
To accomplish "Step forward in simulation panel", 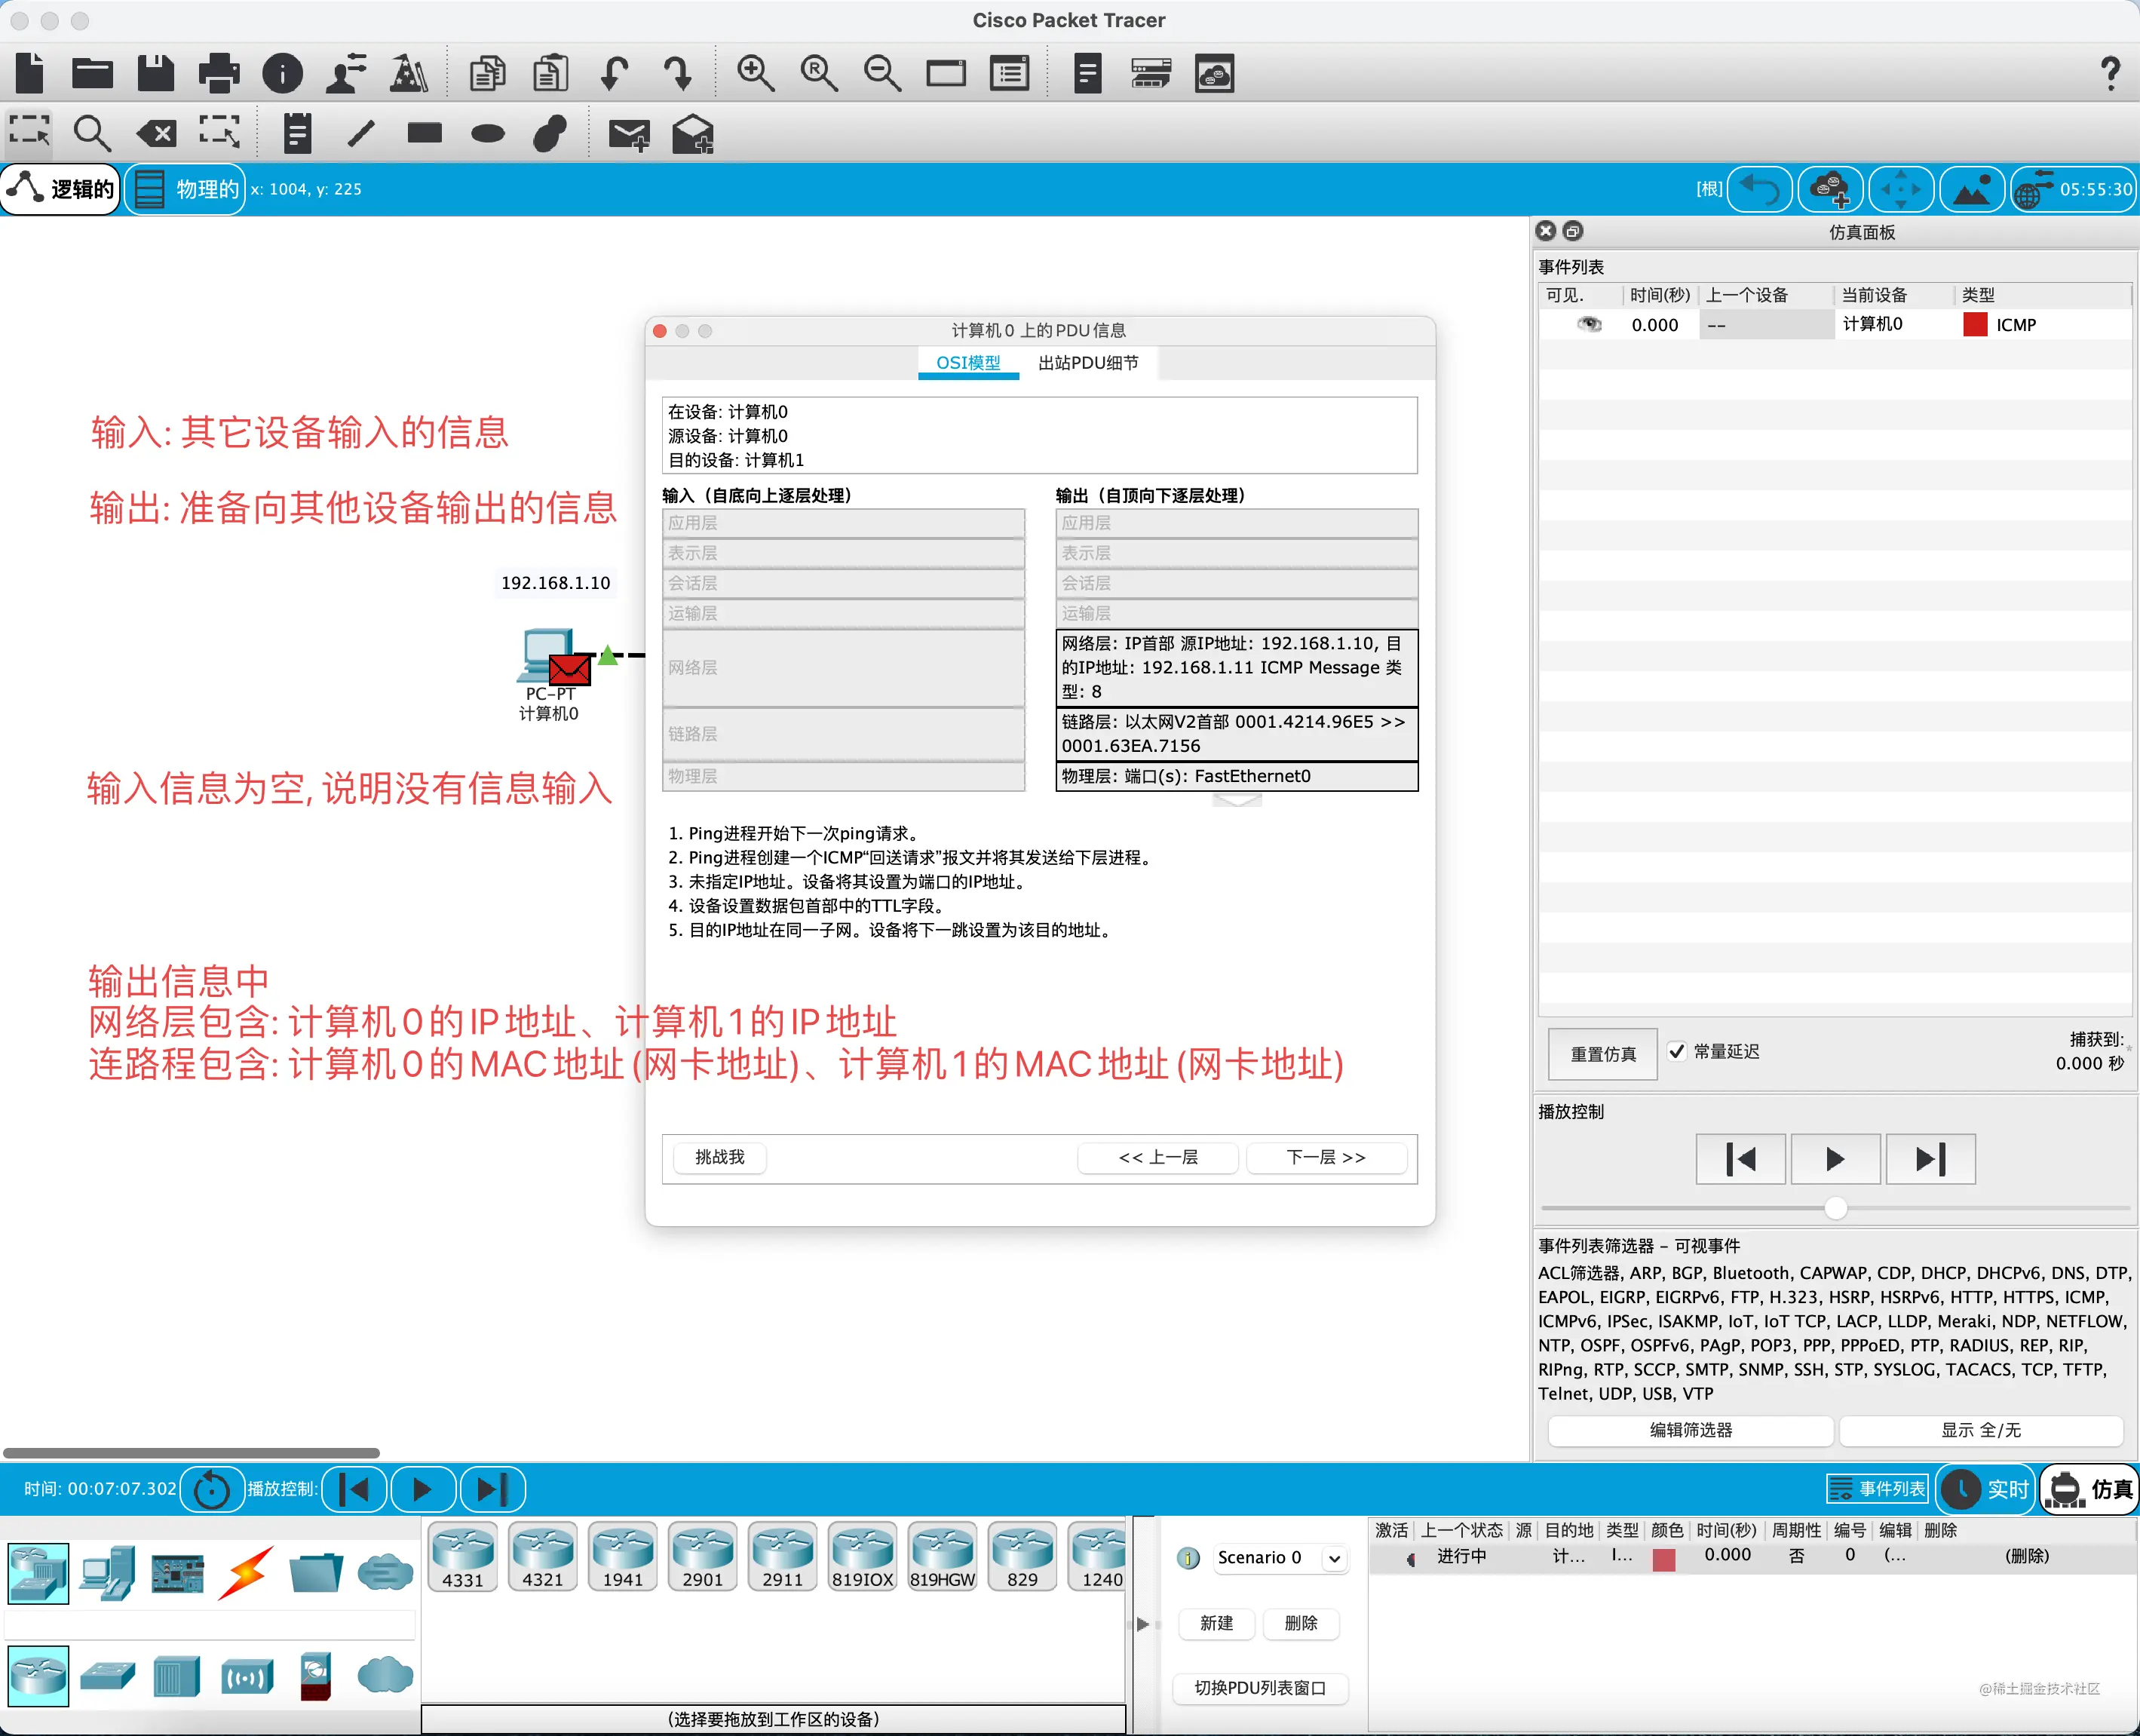I will pos(1930,1159).
